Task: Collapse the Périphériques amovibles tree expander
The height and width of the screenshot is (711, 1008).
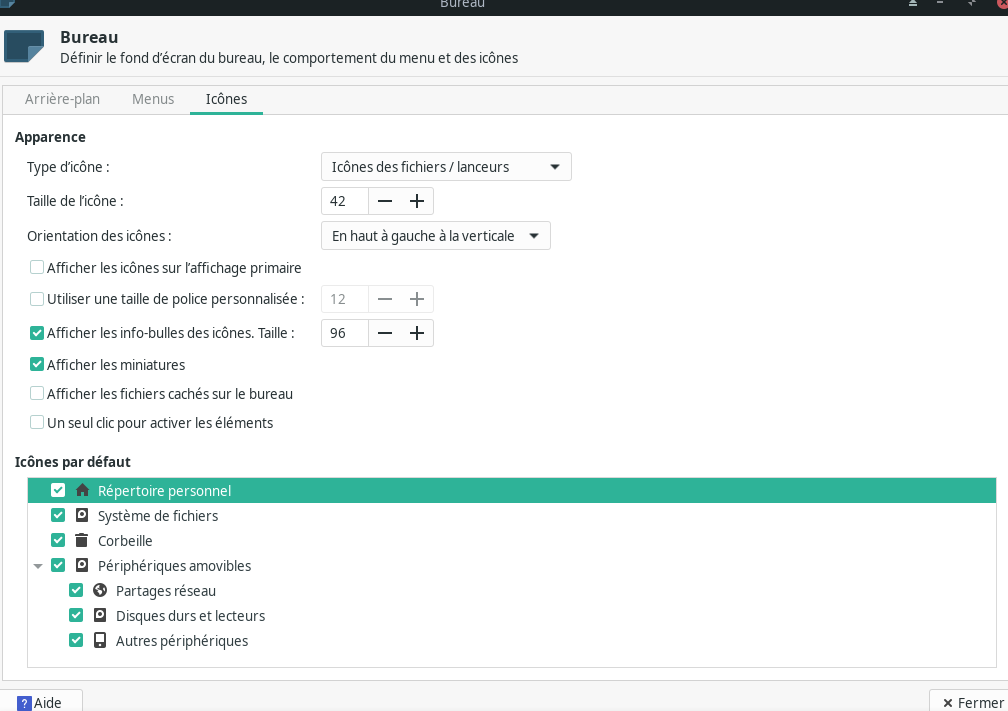Action: [x=38, y=566]
